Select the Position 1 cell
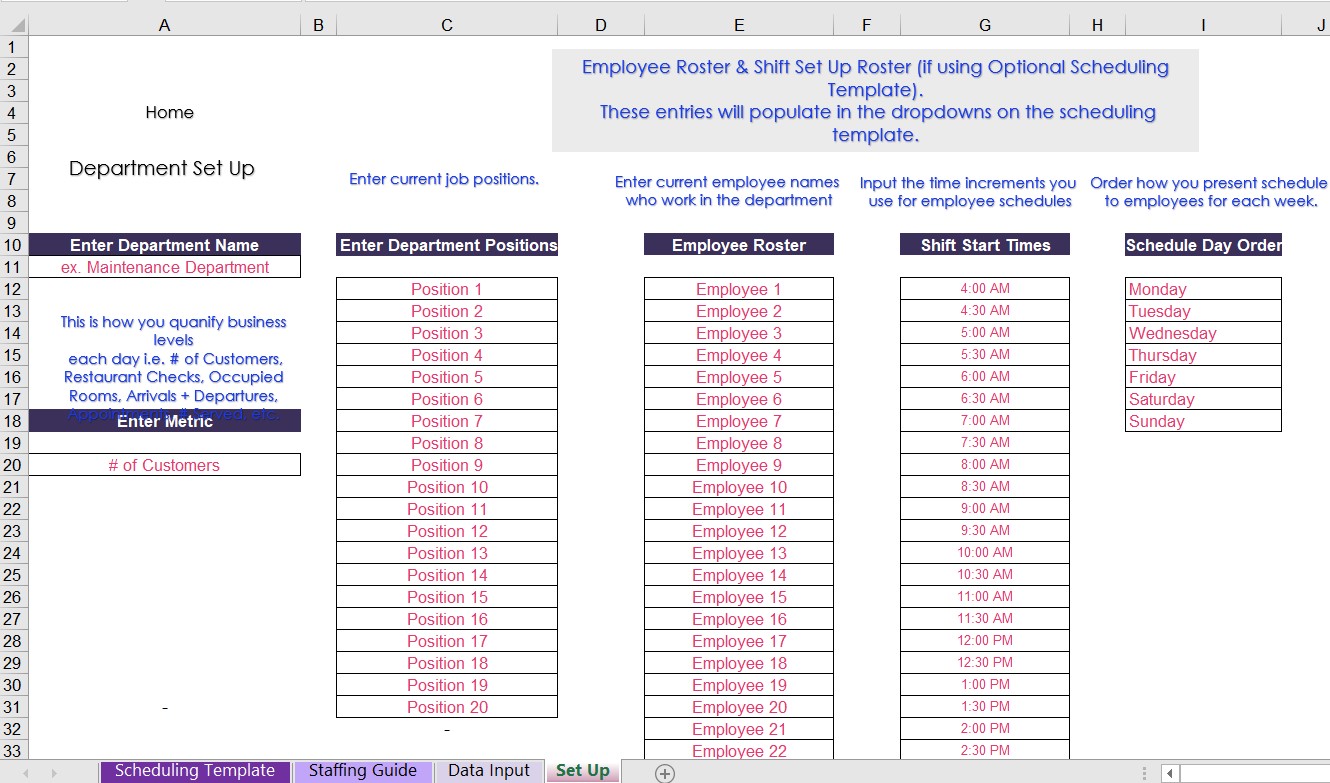Viewport: 1330px width, 783px height. coord(447,289)
